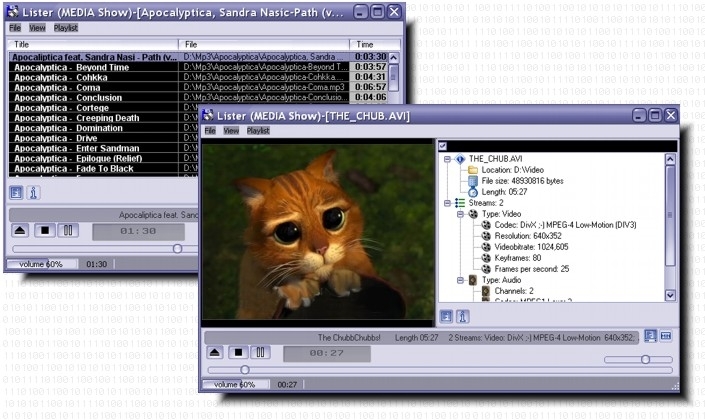Viewport: 705px width, 420px height.
Task: Open the View menu in the Apocalyptica window
Action: [x=37, y=28]
